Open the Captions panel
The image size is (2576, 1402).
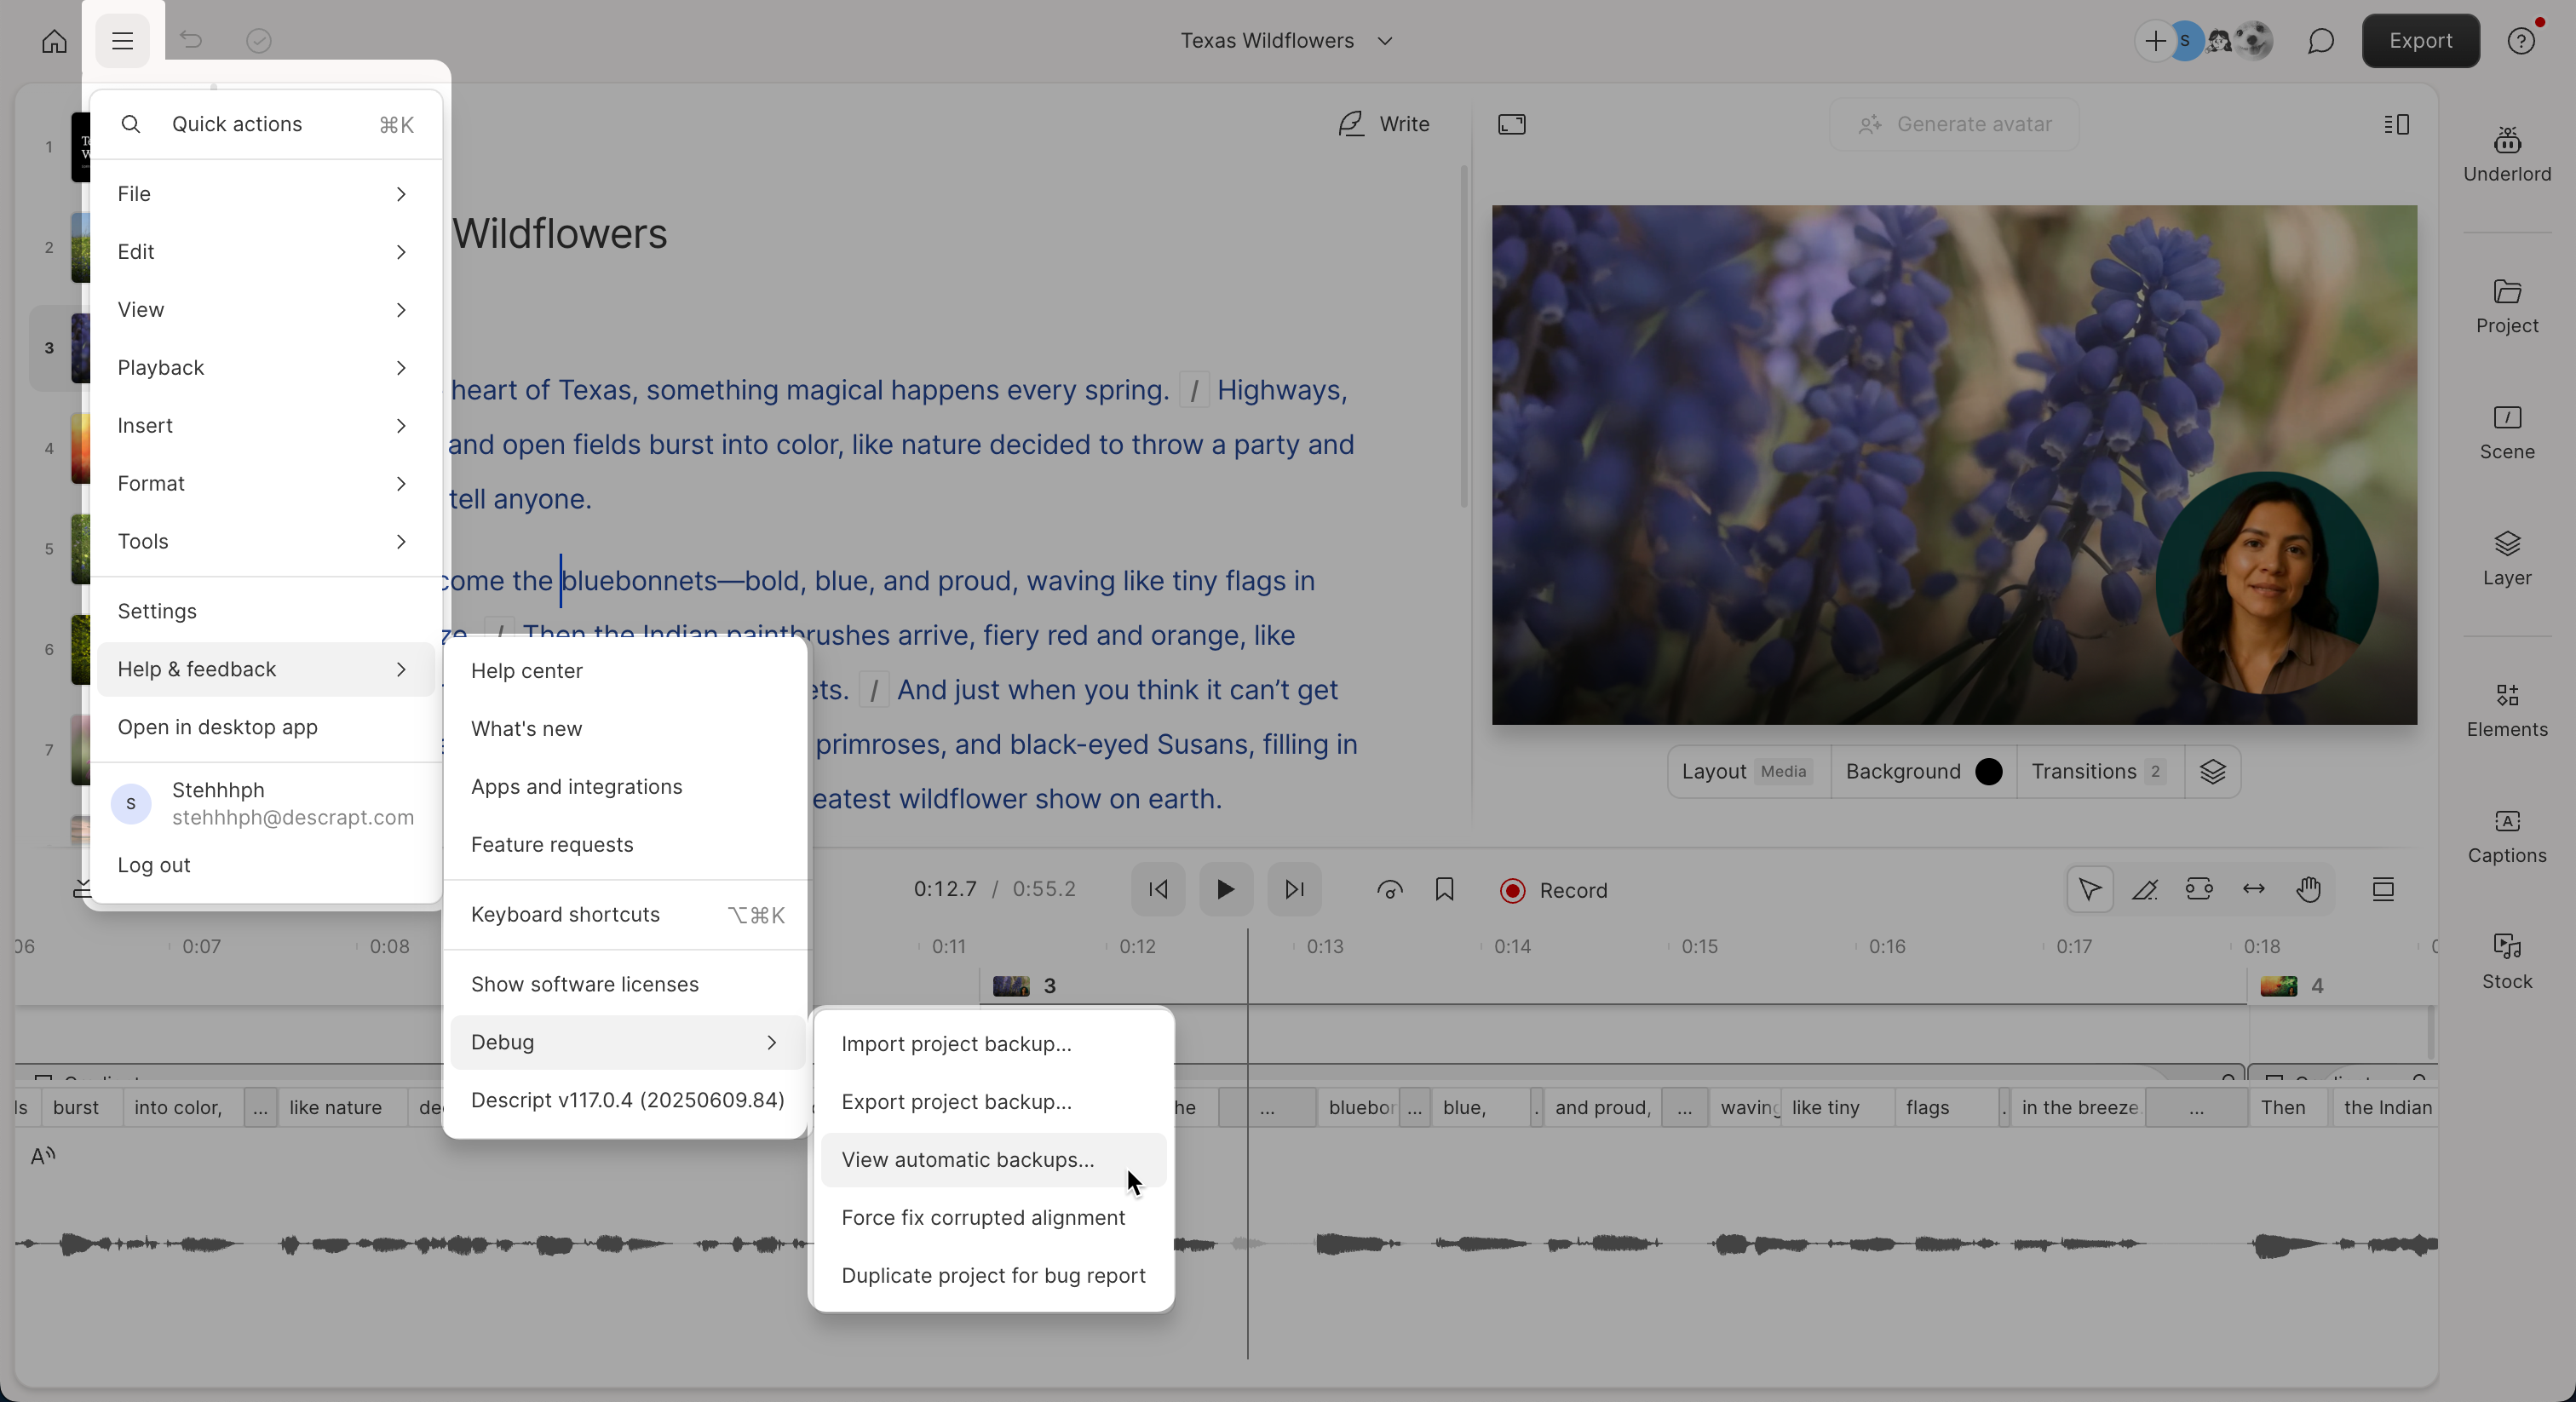(2506, 837)
